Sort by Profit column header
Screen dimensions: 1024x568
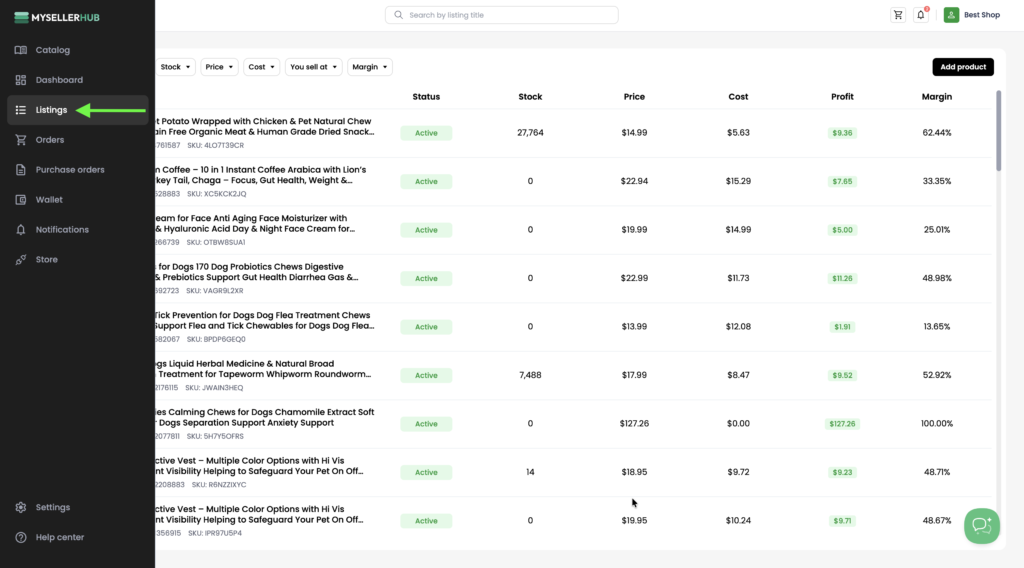(842, 97)
